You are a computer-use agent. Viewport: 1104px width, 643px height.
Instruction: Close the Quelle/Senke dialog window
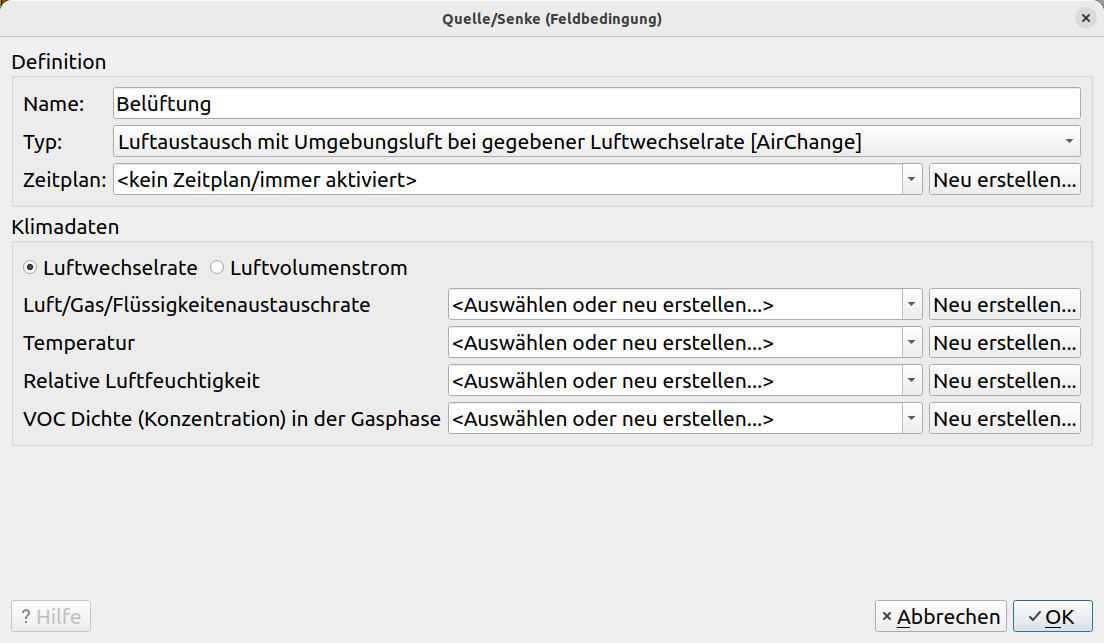tap(1086, 18)
